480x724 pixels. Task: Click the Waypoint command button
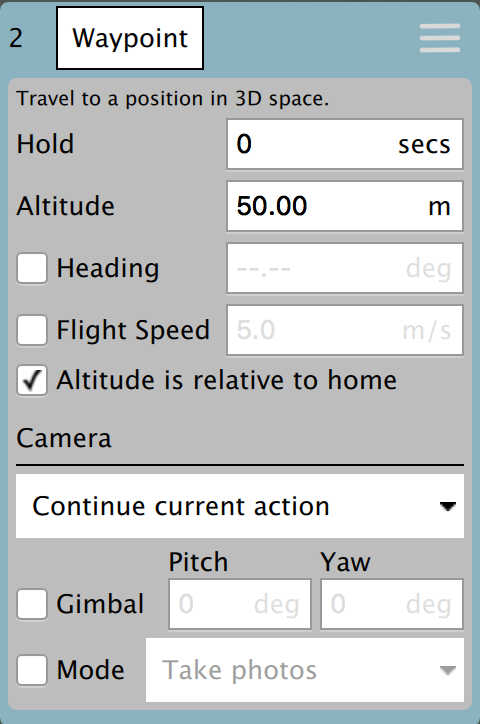tap(130, 38)
